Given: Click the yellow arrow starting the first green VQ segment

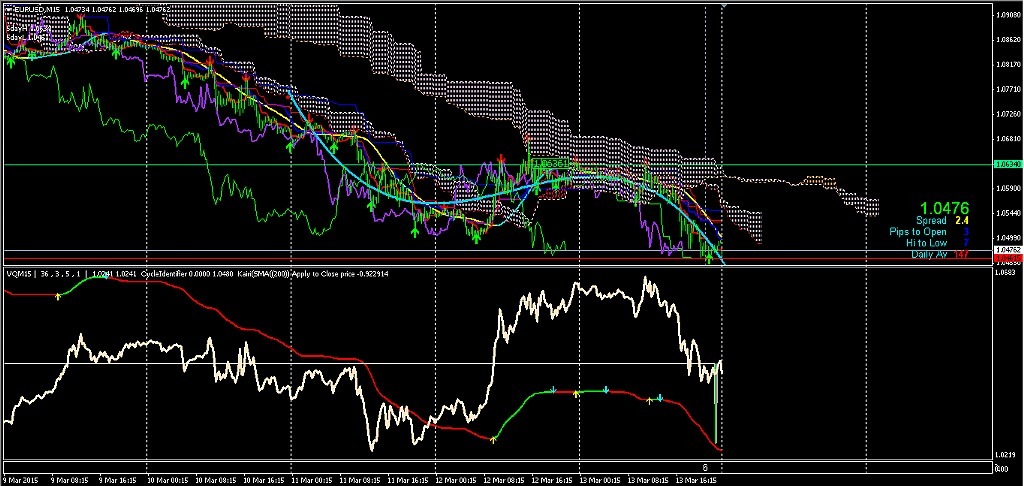Looking at the screenshot, I should (58, 296).
